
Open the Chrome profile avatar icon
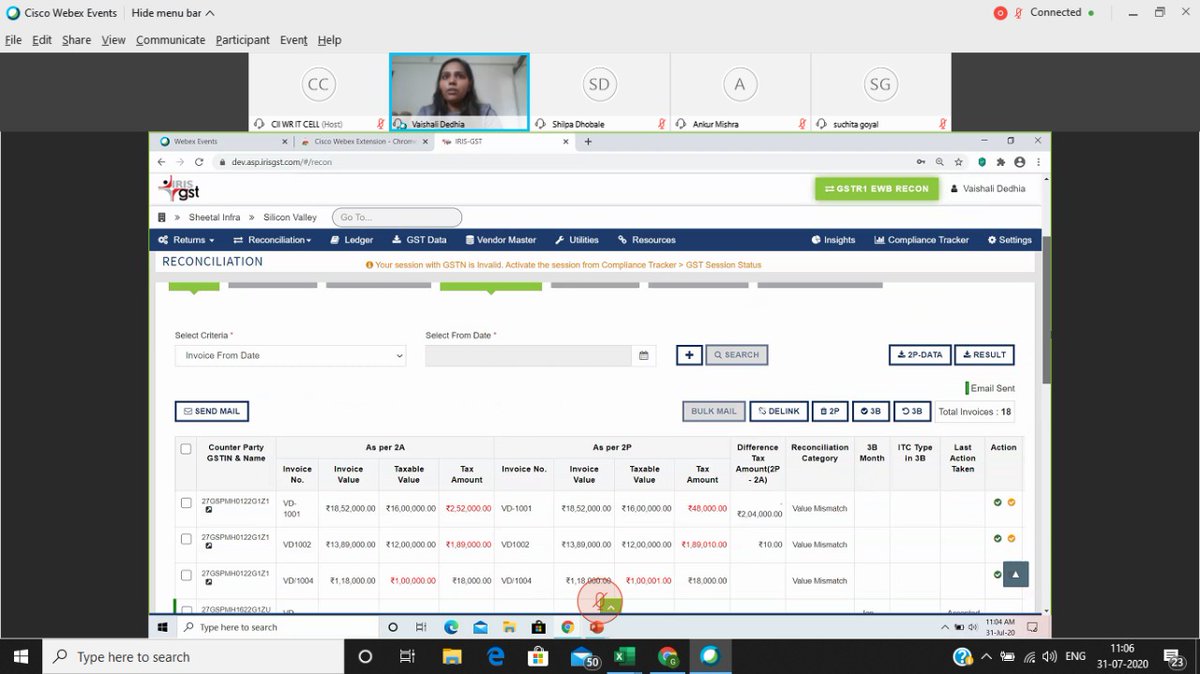click(1019, 161)
